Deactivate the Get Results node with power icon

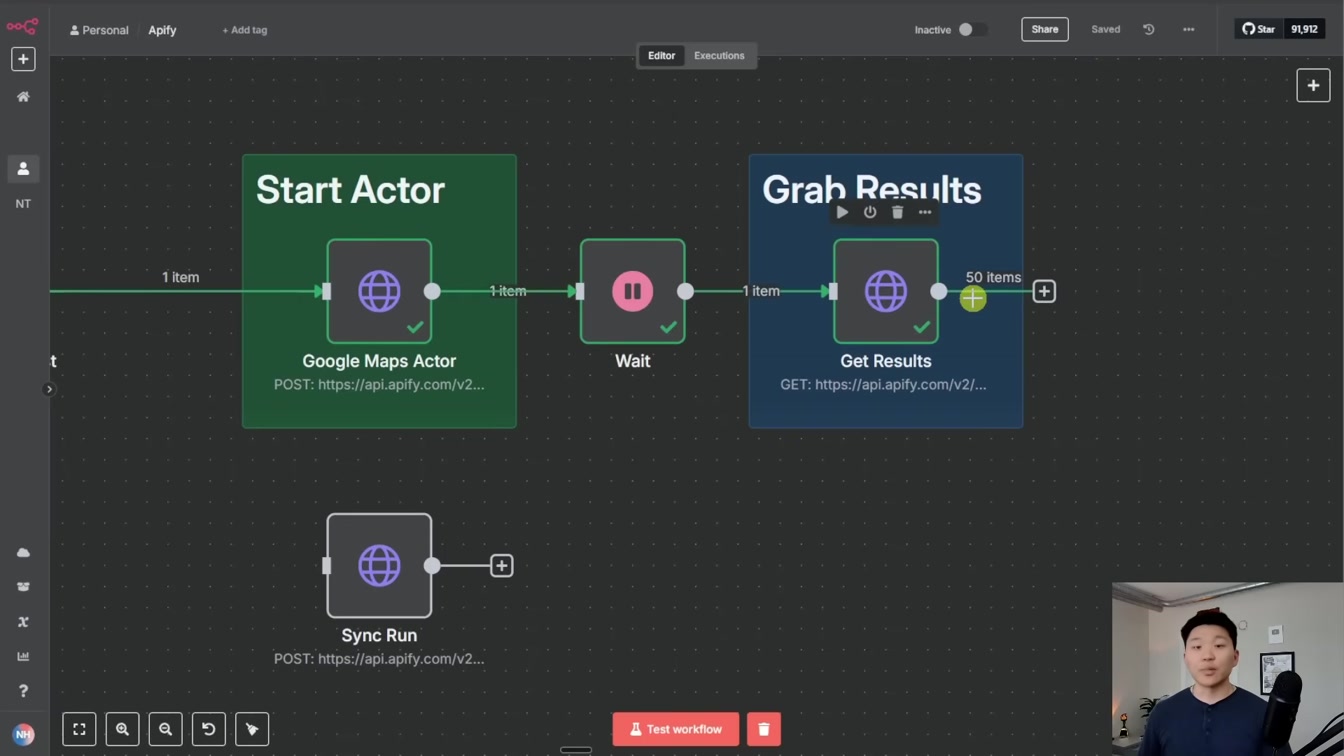[x=870, y=212]
